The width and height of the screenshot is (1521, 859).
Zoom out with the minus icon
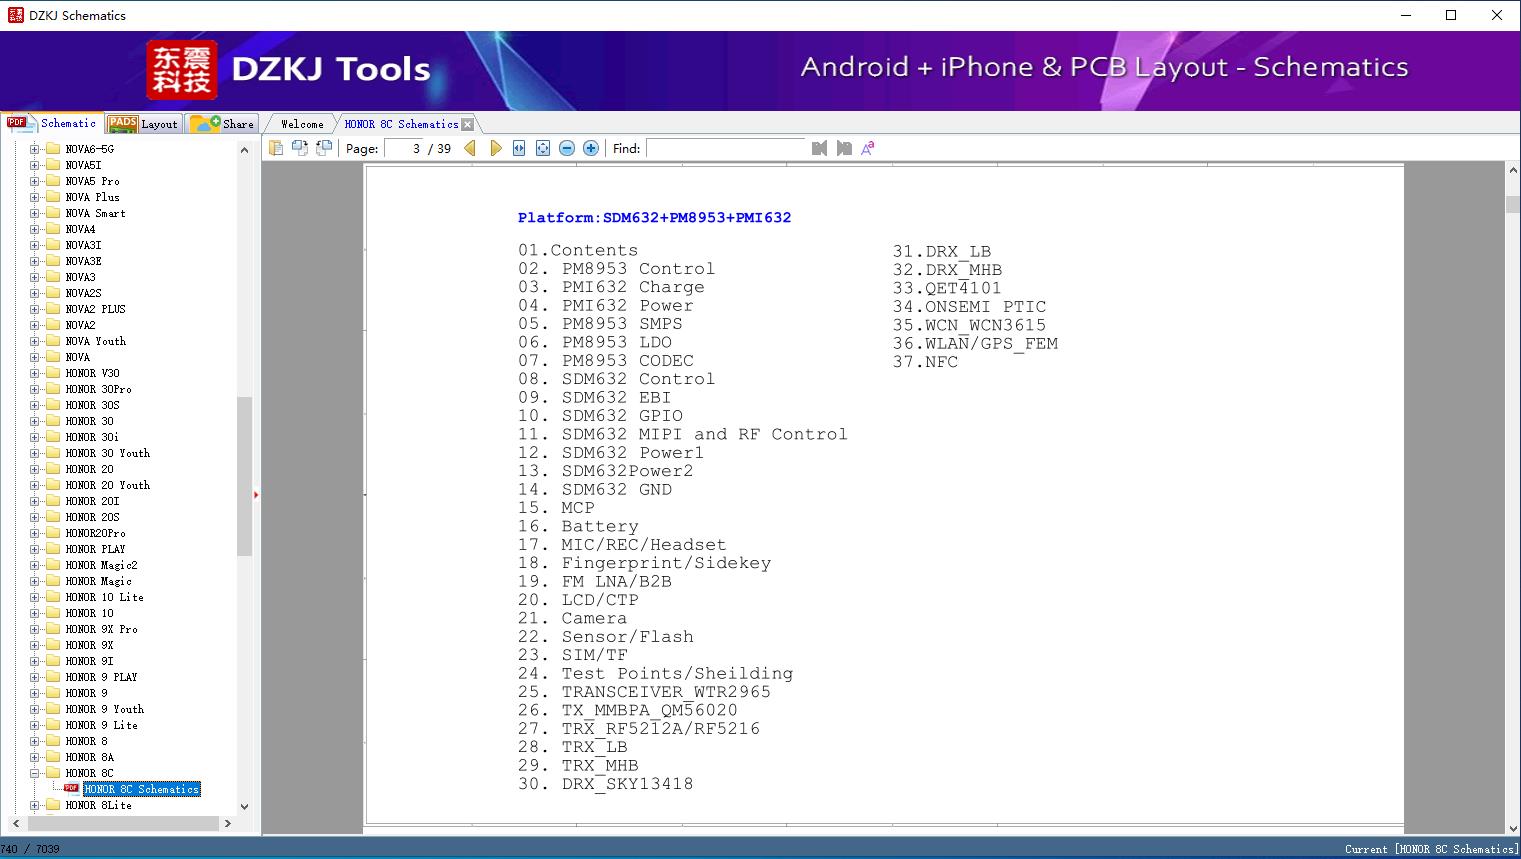tap(567, 148)
